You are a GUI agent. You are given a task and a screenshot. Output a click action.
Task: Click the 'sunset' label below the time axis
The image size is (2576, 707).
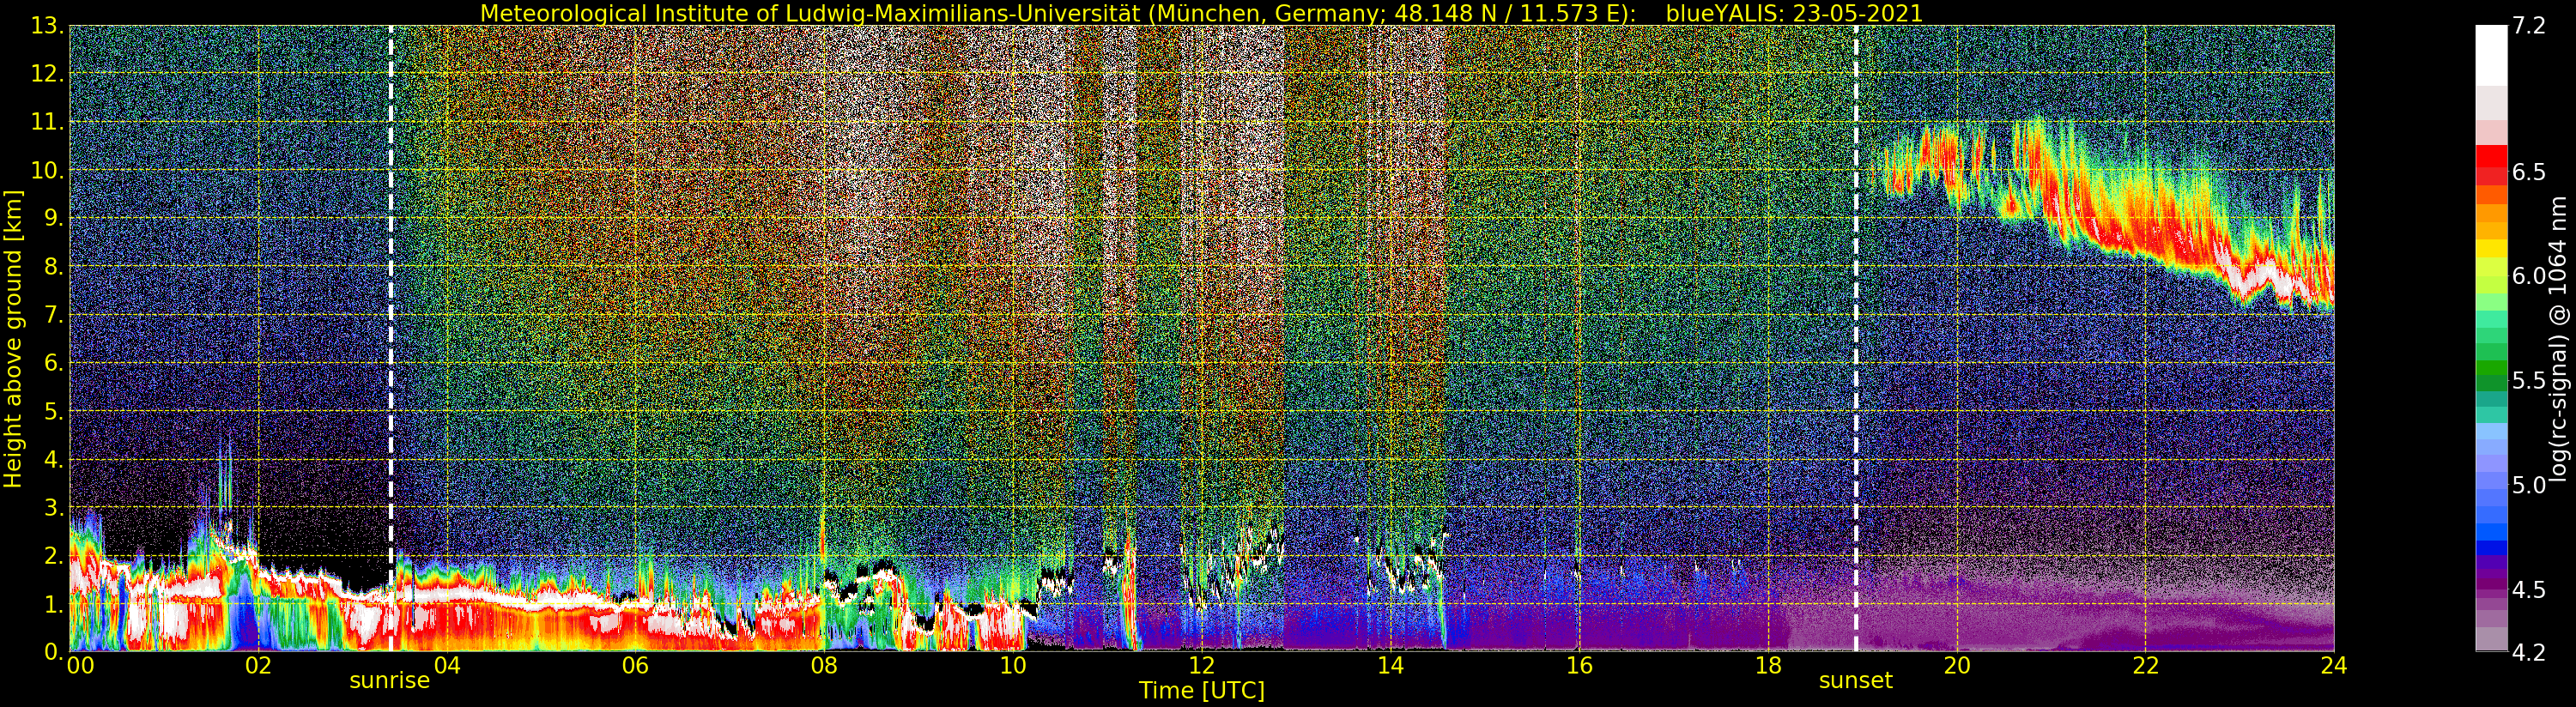tap(1856, 681)
